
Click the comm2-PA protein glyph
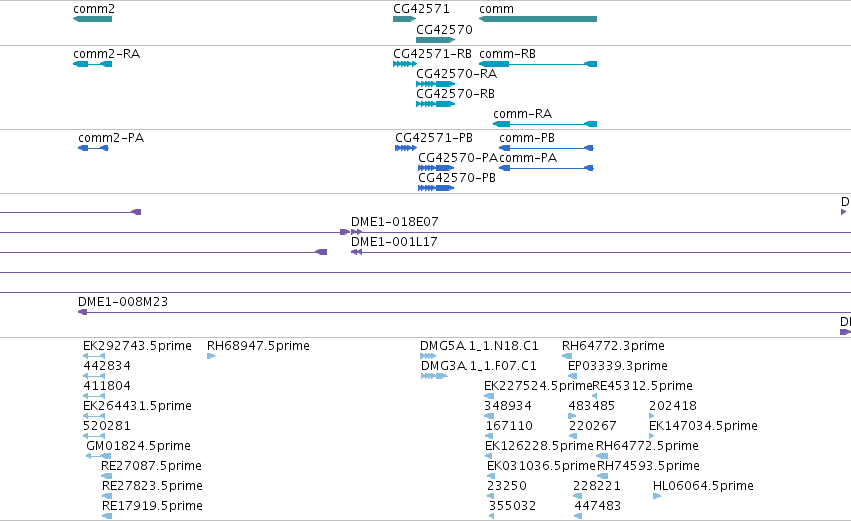point(93,148)
